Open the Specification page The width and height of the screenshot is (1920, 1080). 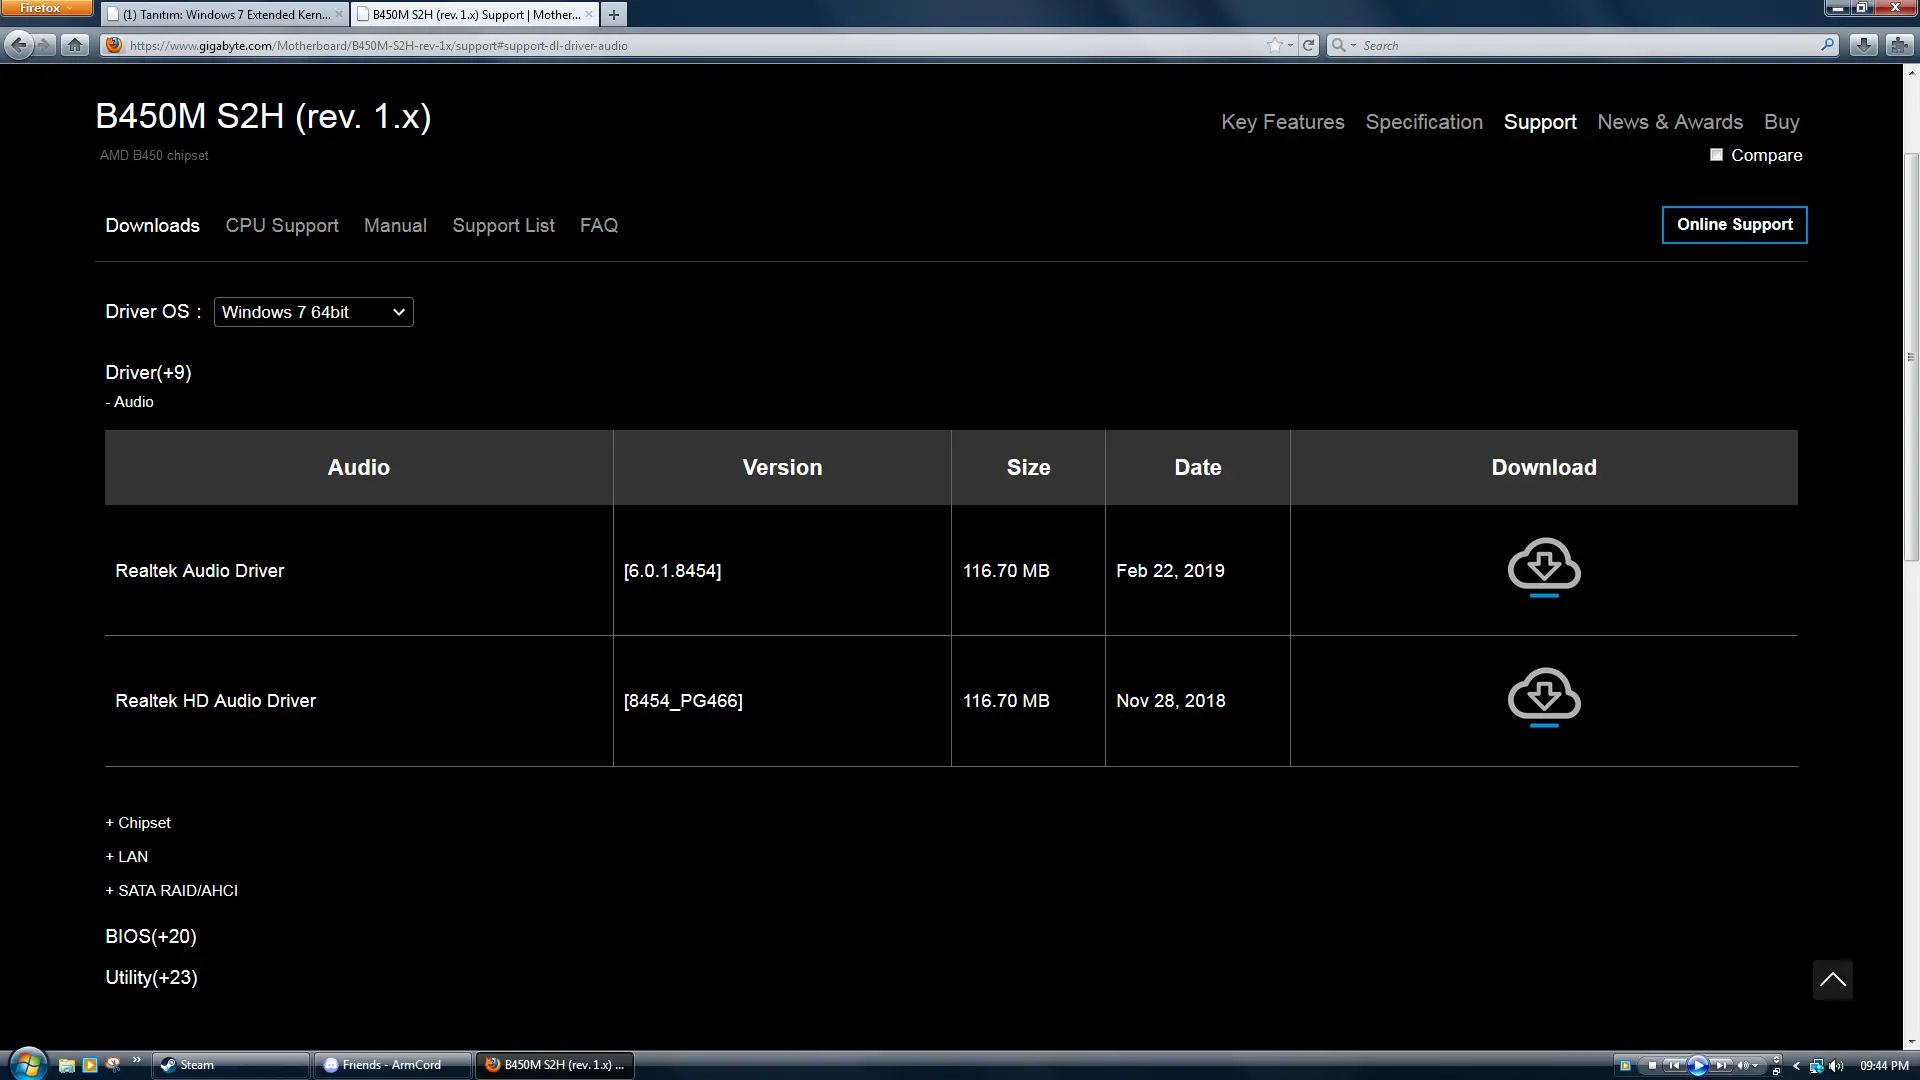click(x=1424, y=122)
